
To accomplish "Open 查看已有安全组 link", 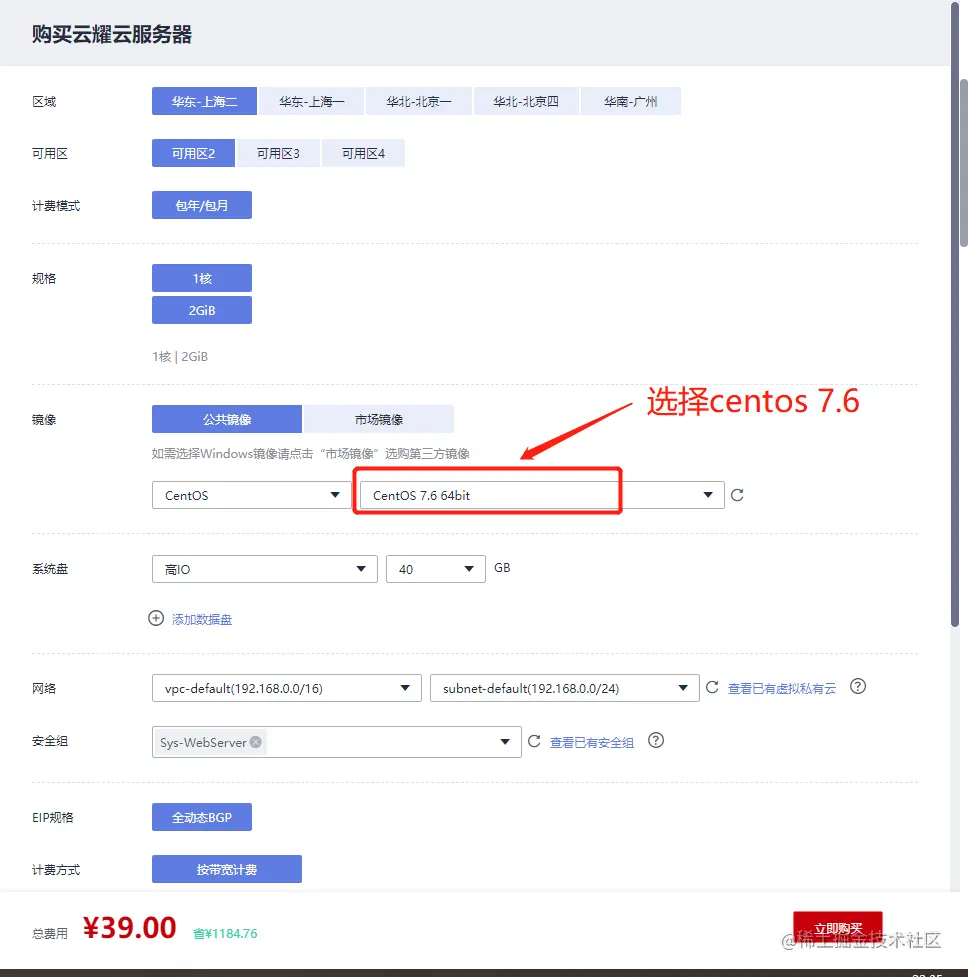I will click(592, 742).
